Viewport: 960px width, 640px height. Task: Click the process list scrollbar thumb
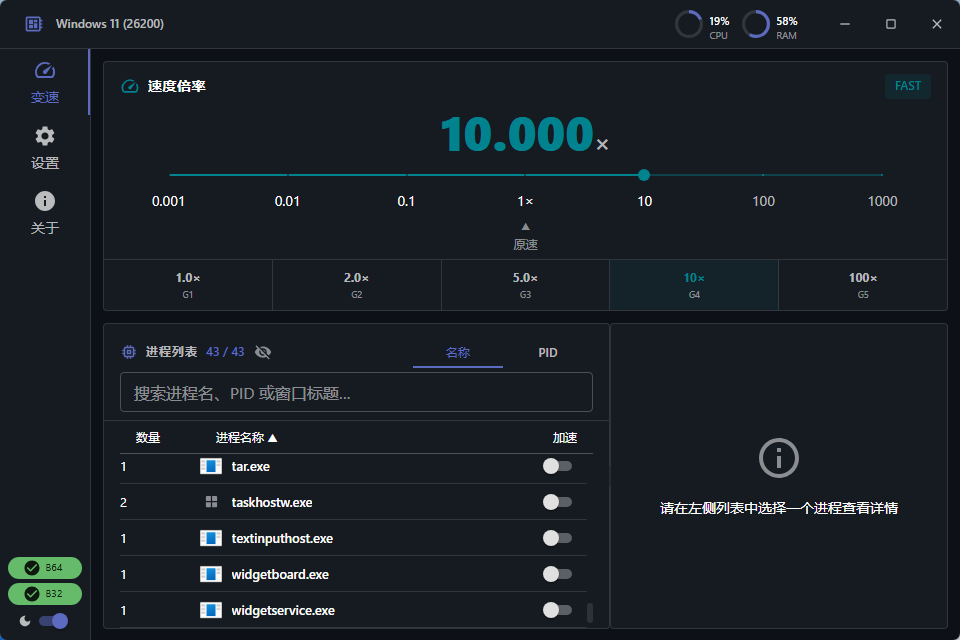[590, 612]
